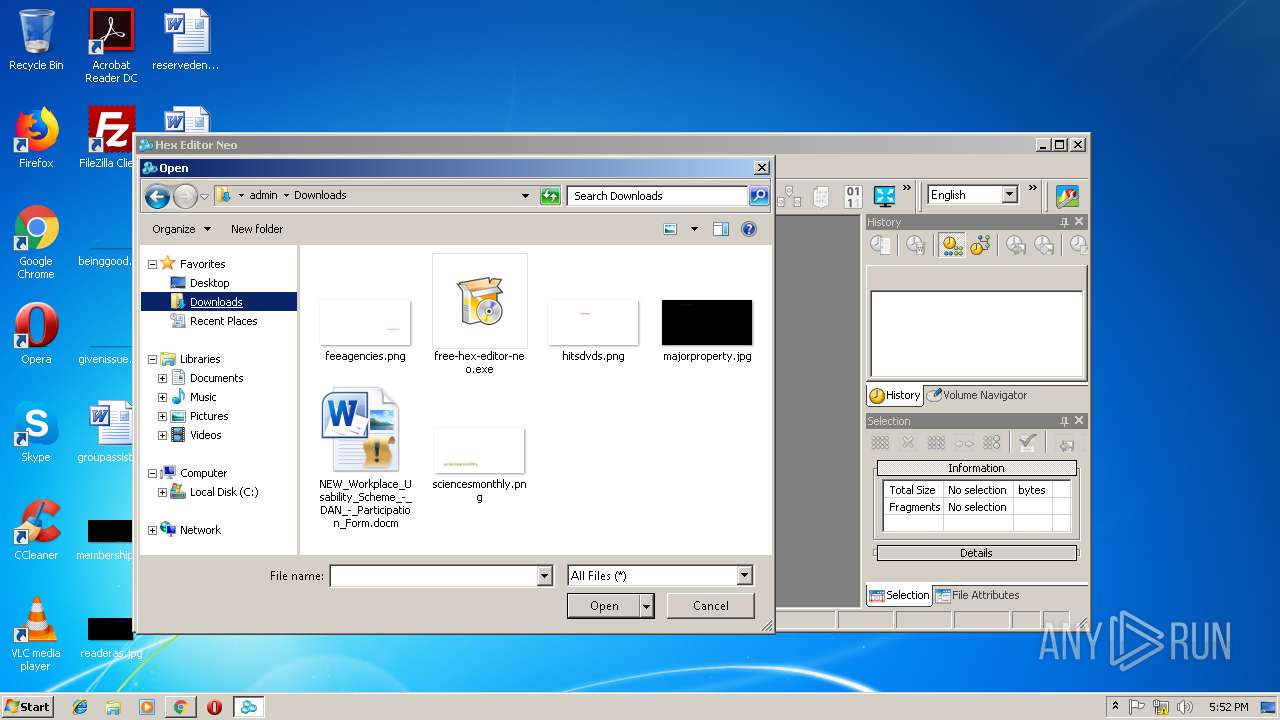Viewport: 1280px width, 720px height.
Task: Open Windows Media Player from the taskbar
Action: pyautogui.click(x=147, y=707)
